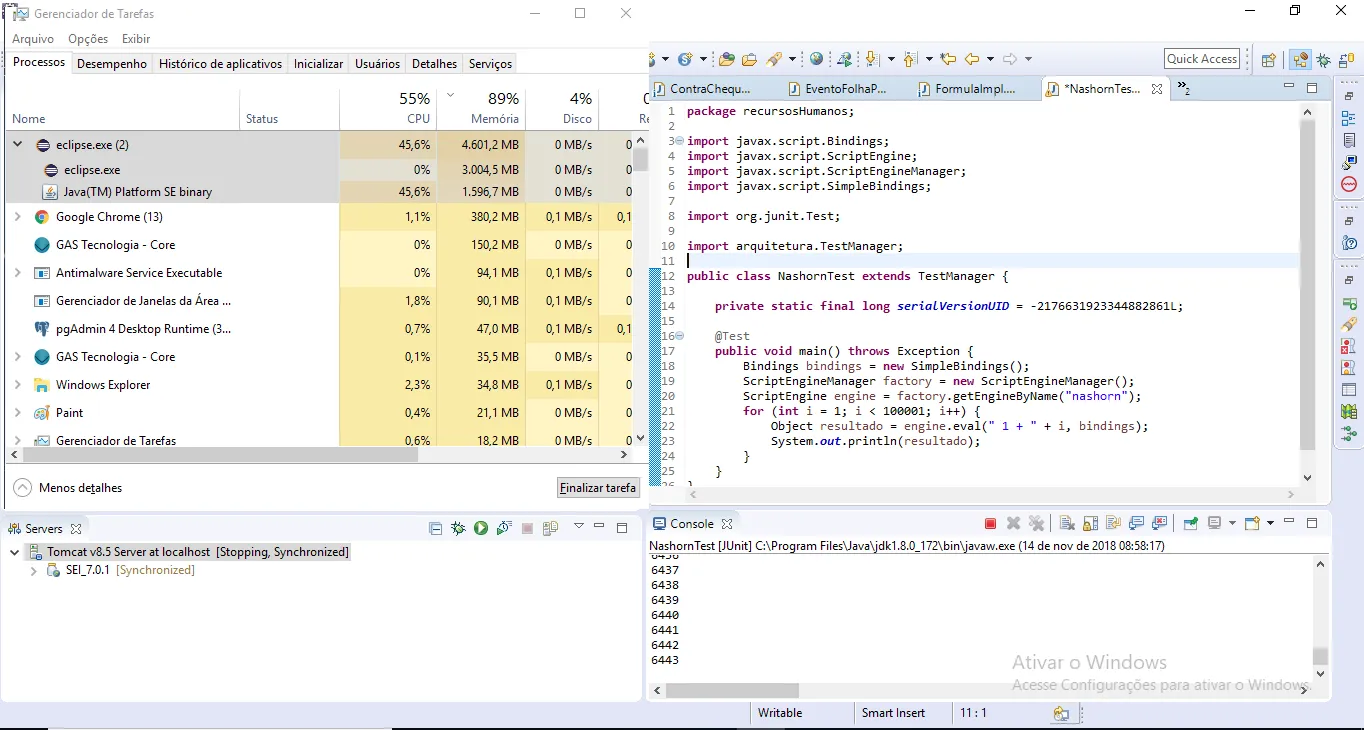The width and height of the screenshot is (1364, 730).
Task: Toggle Show Console on standard out change
Action: coord(1136,523)
